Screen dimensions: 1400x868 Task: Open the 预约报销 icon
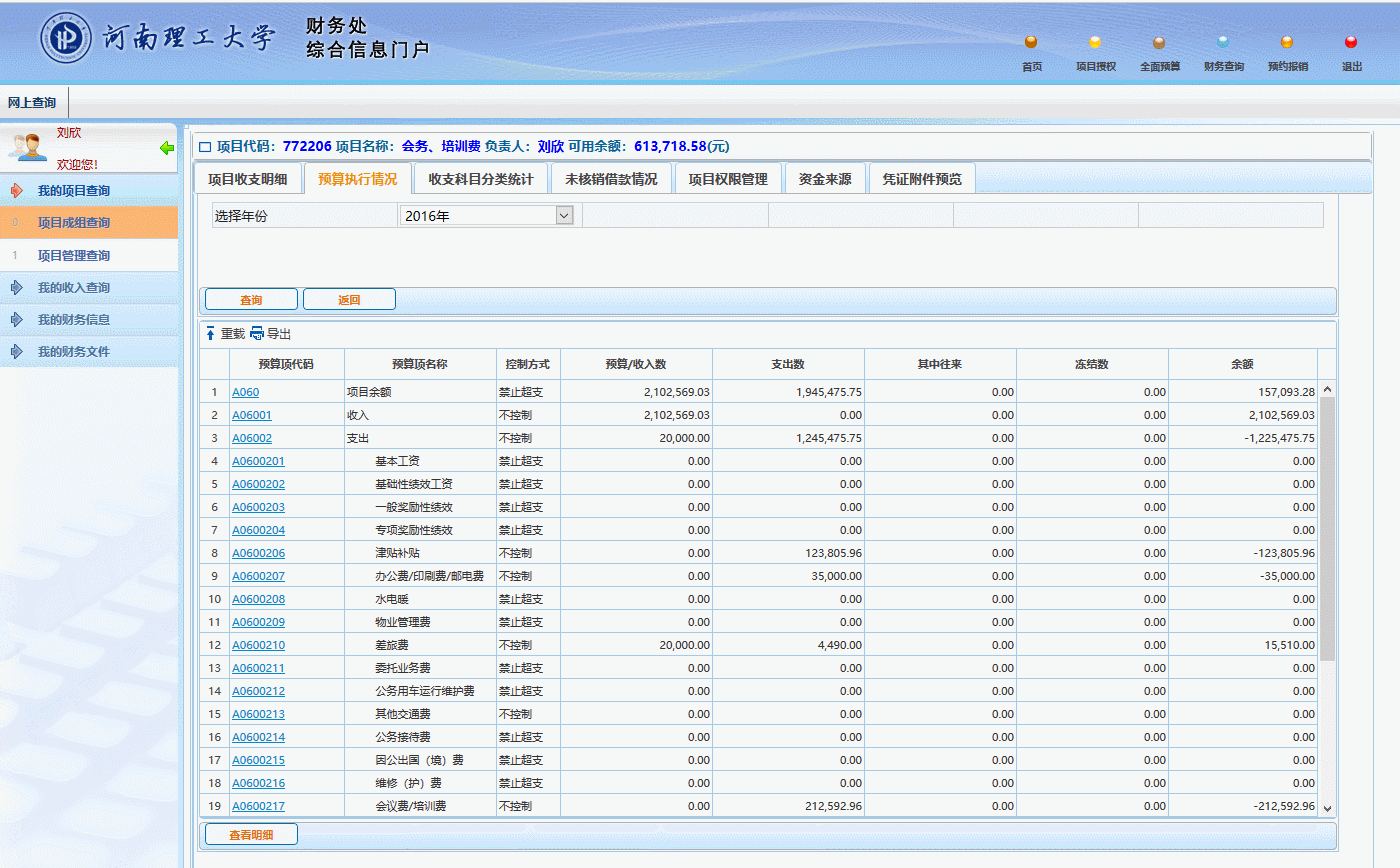point(1287,43)
